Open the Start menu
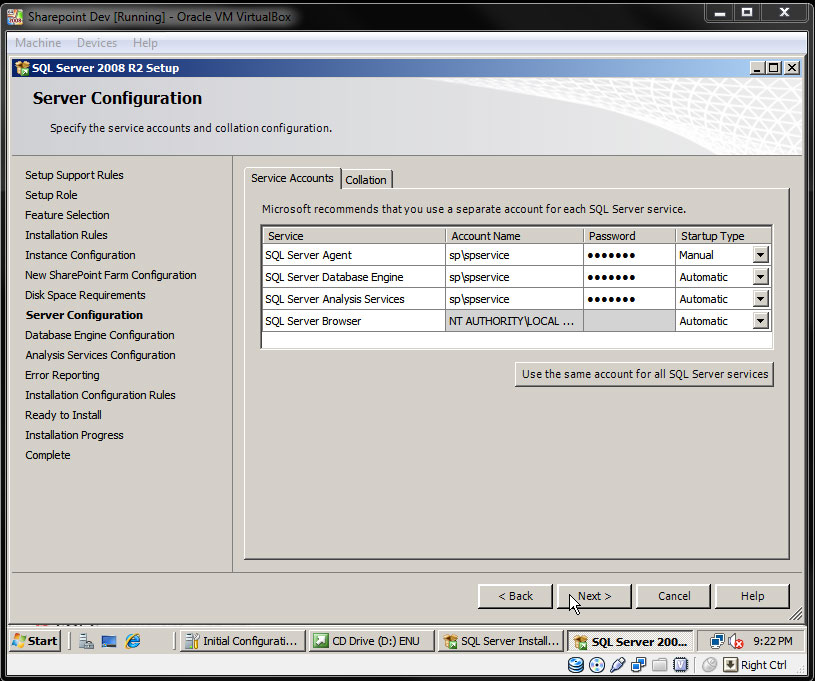This screenshot has width=815, height=681. [35, 640]
